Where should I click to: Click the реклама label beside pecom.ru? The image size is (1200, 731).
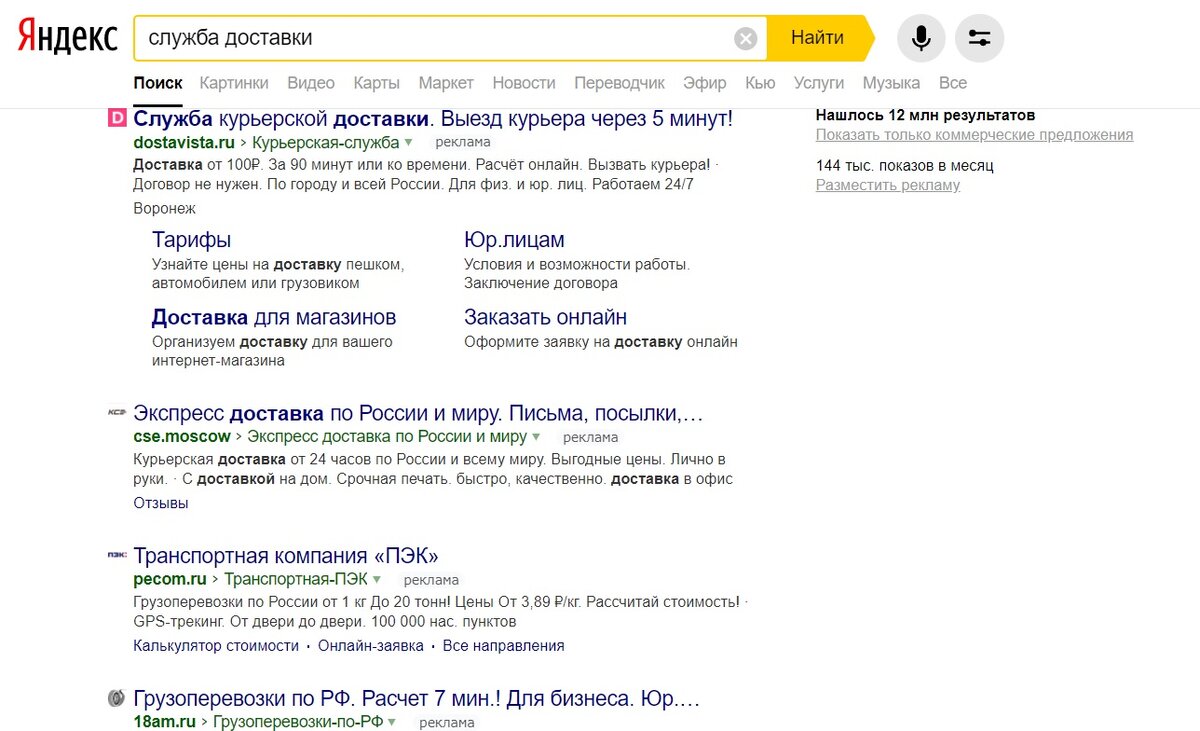[431, 580]
